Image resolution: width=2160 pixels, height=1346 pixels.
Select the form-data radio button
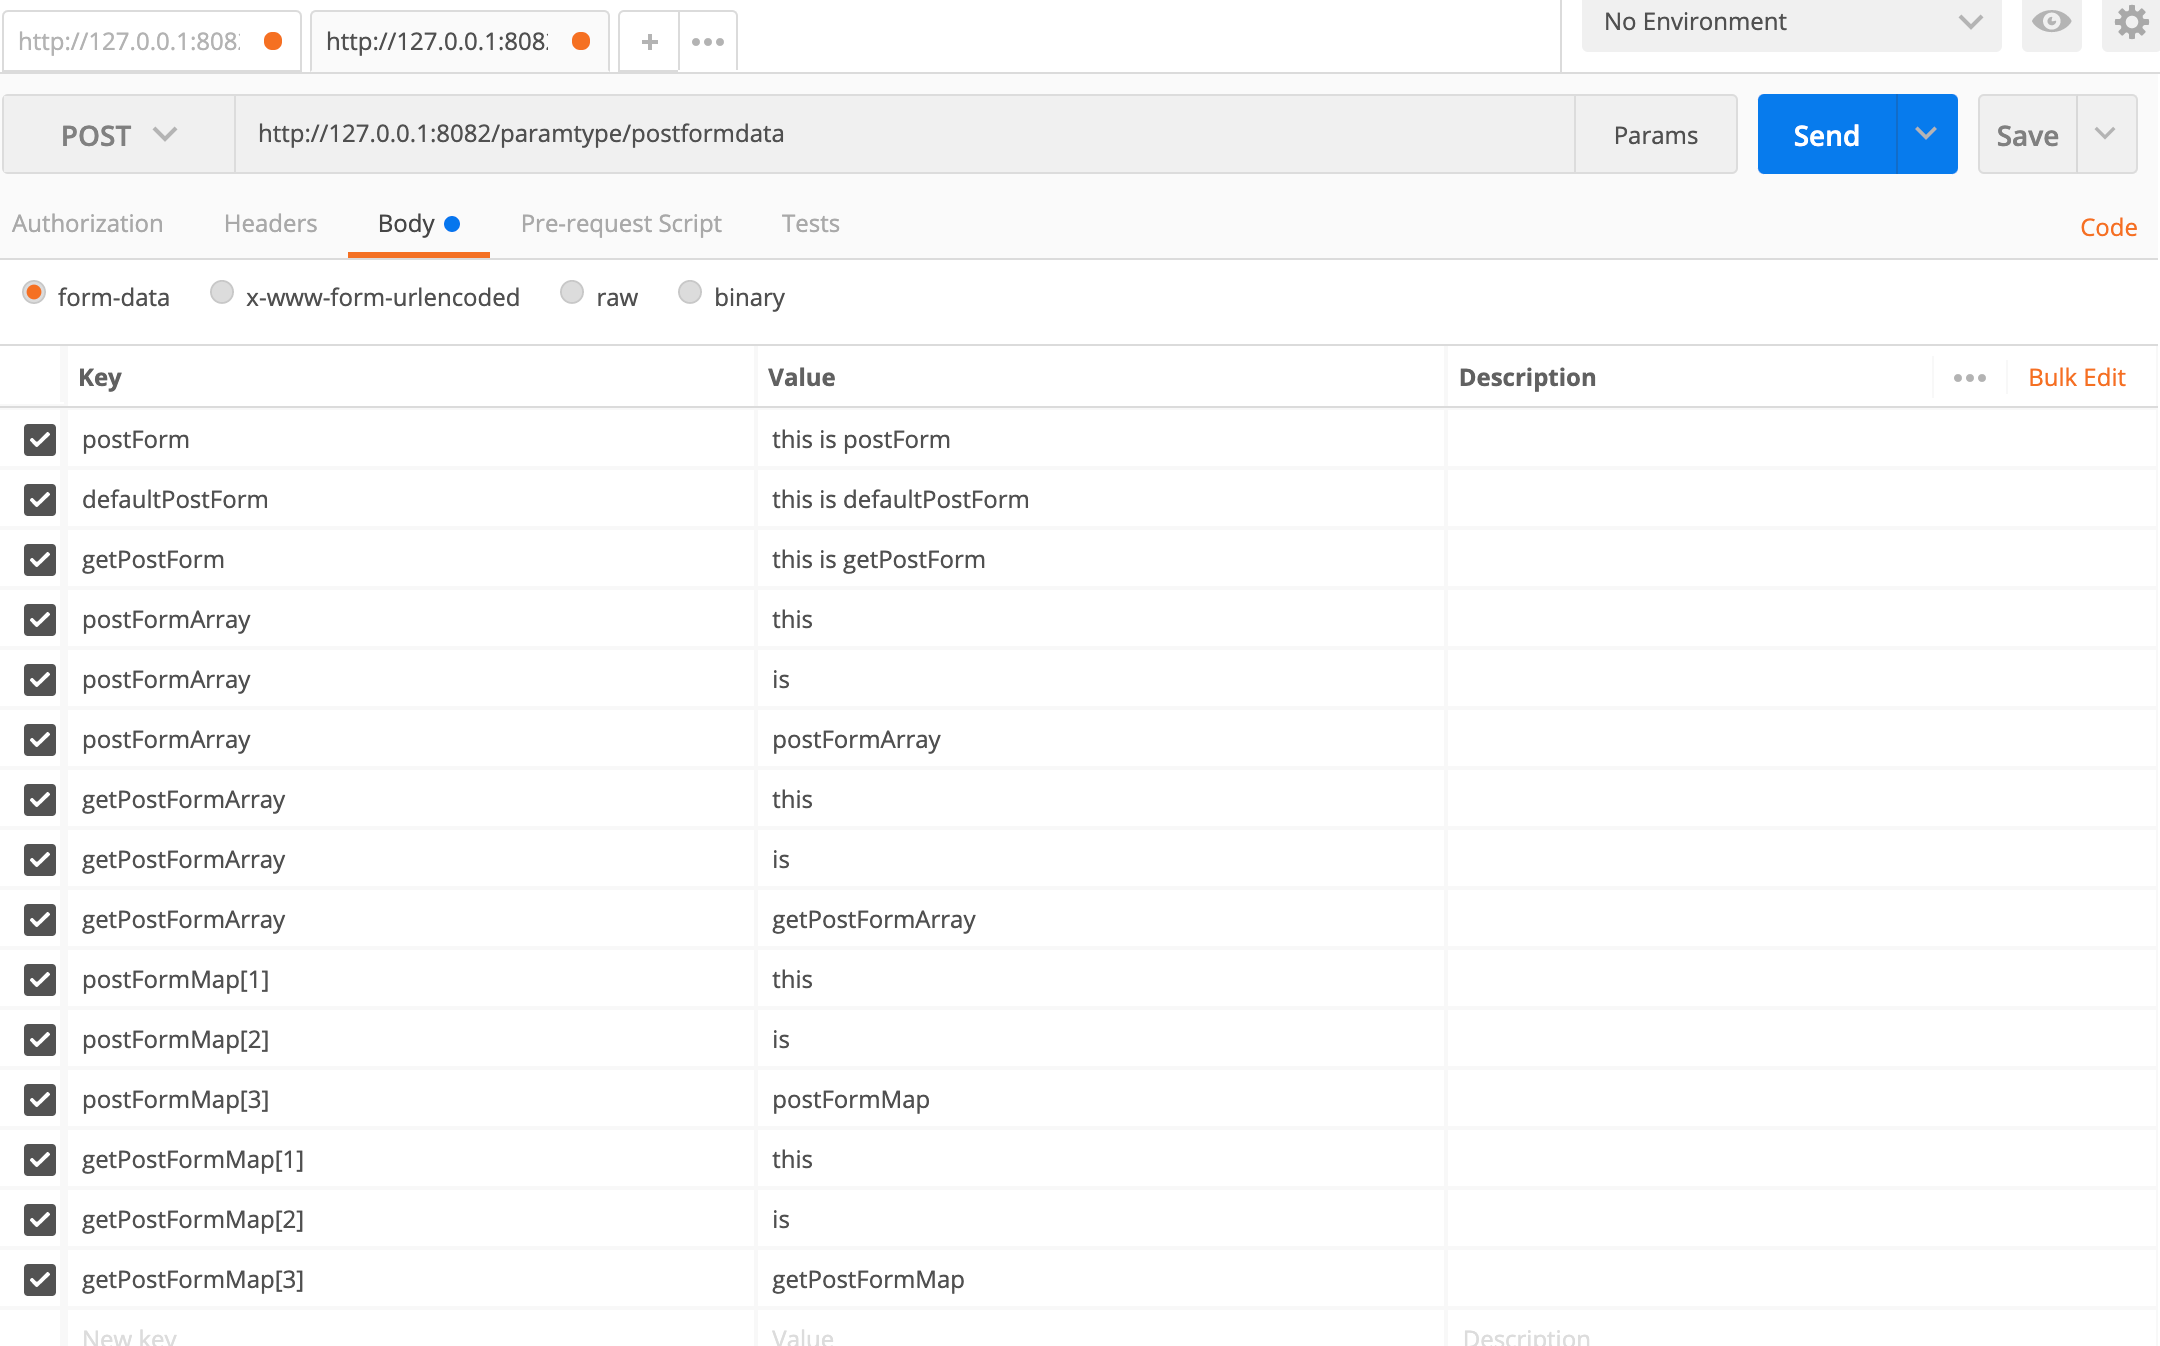(34, 292)
